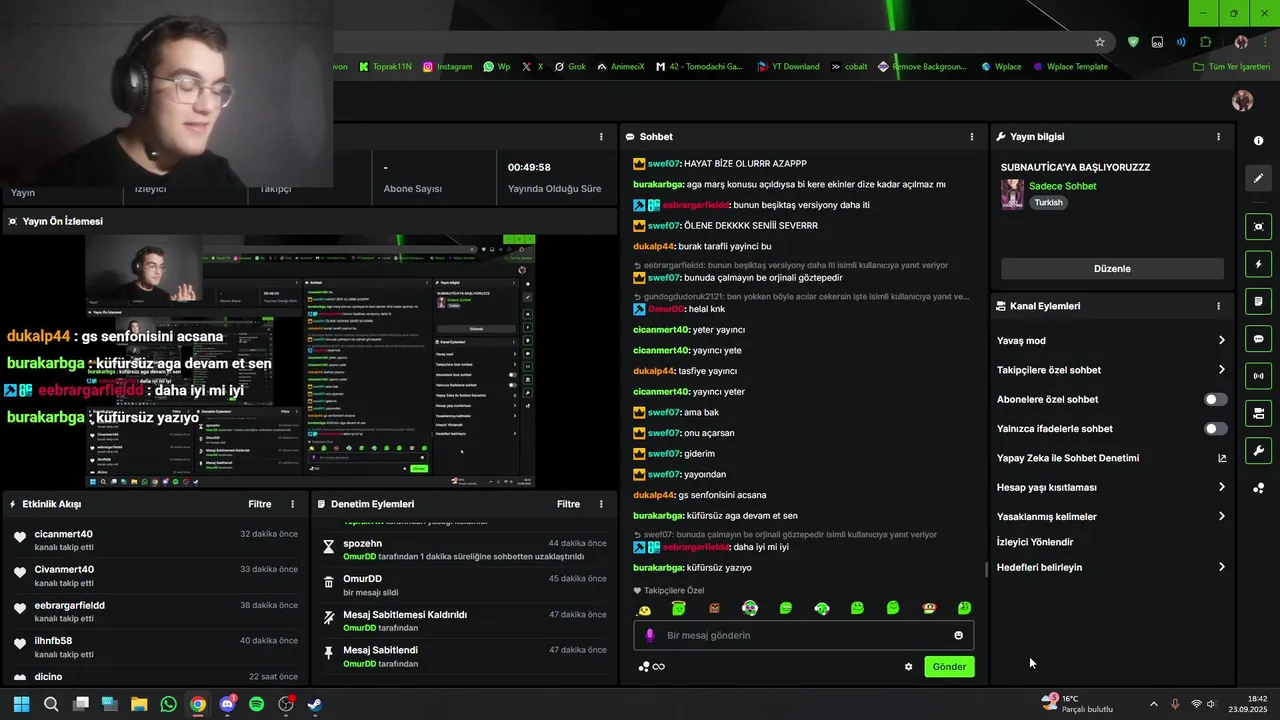
Task: Click the server storage icon in right sidebar
Action: point(1259,413)
